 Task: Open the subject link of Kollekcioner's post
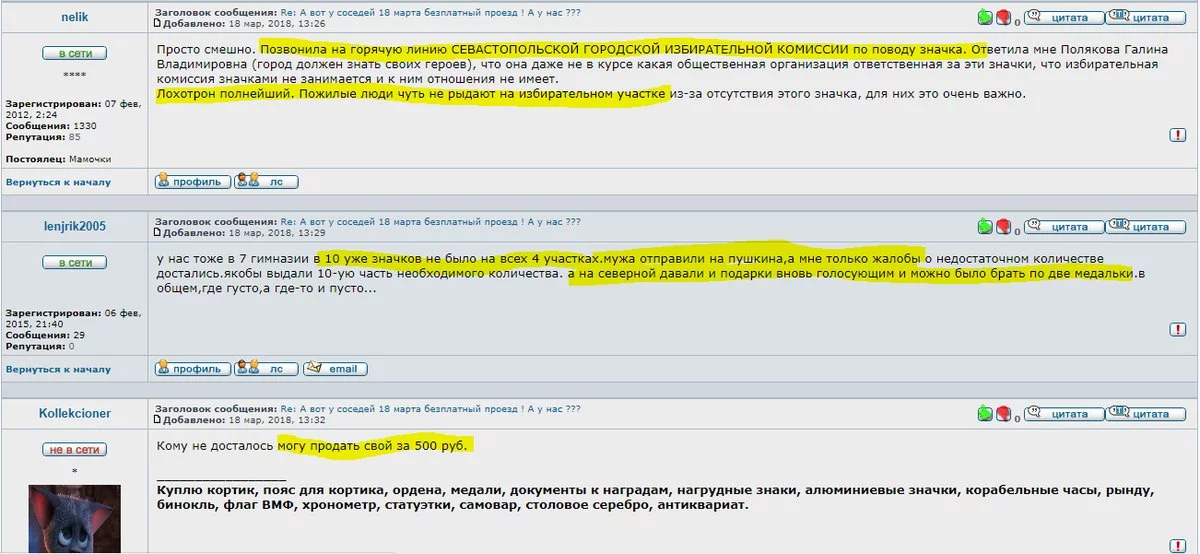[430, 408]
